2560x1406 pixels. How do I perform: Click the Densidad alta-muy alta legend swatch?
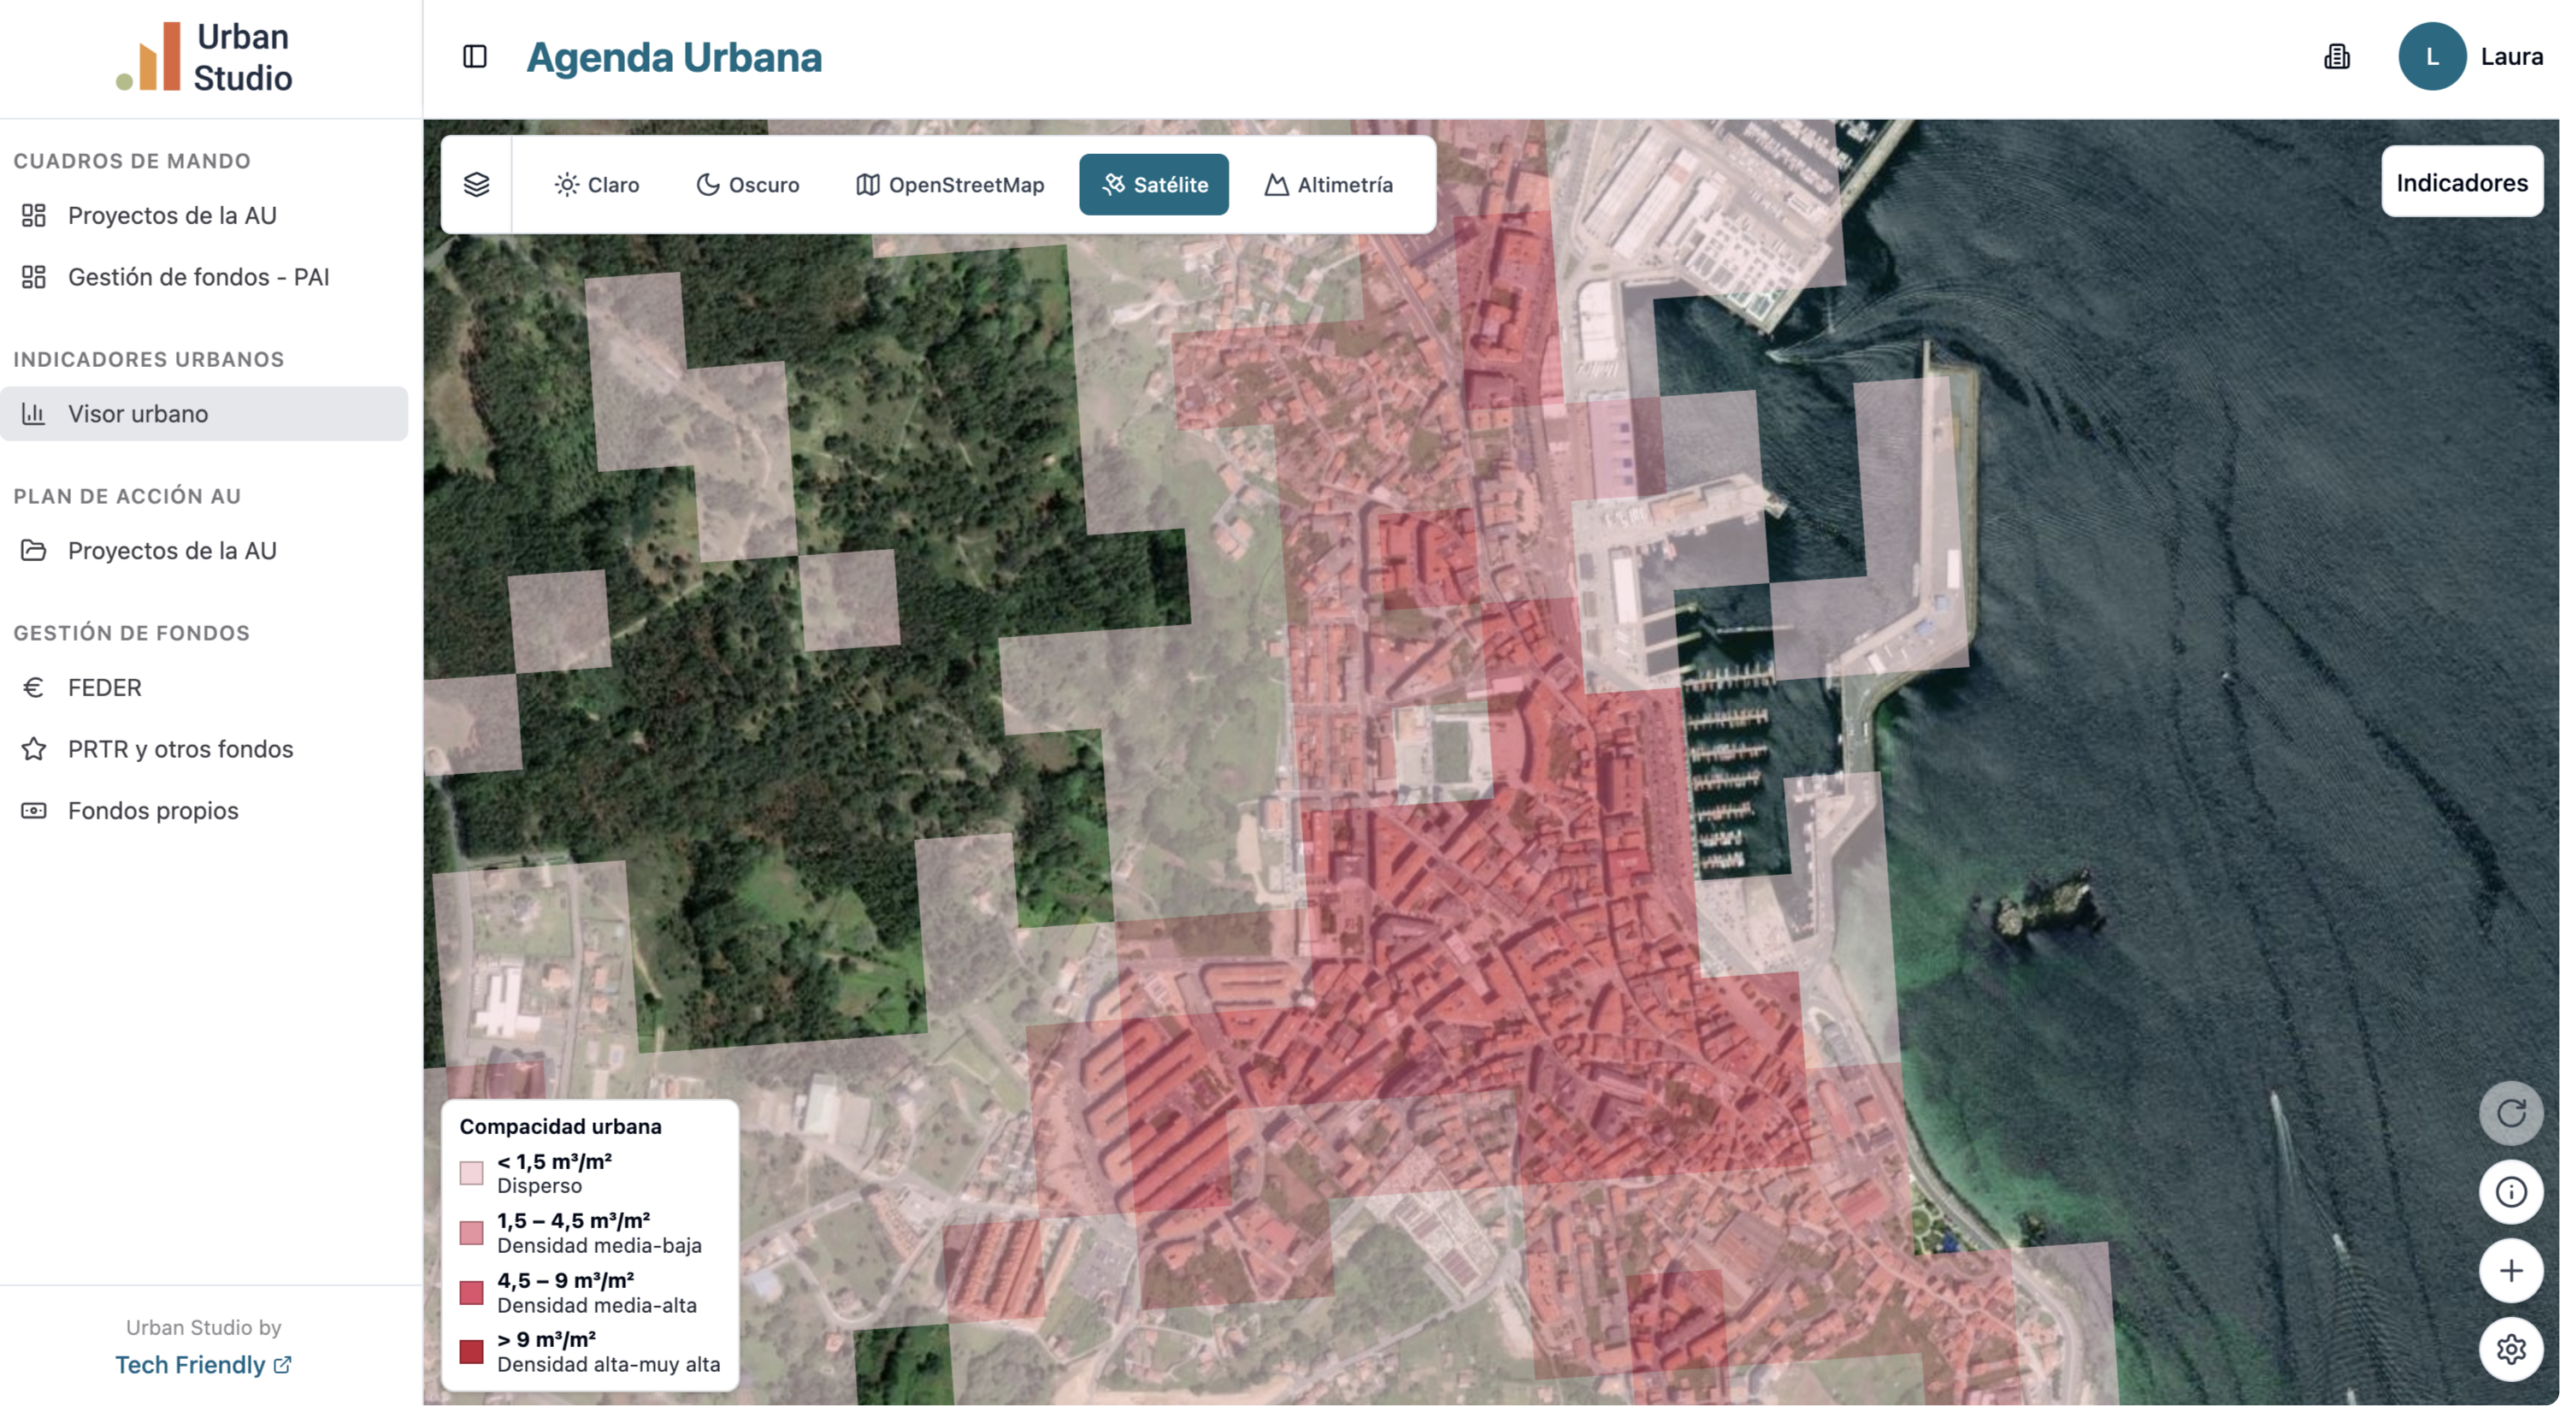(471, 1352)
